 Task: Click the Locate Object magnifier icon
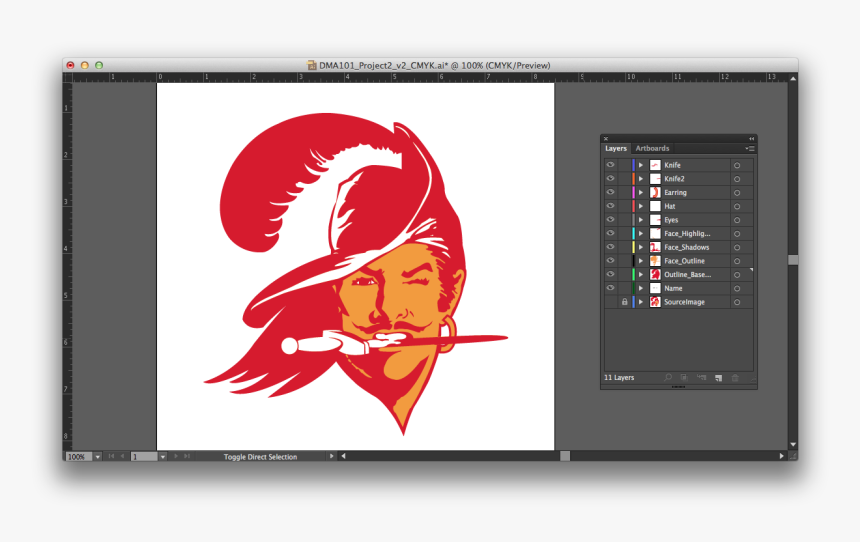[x=667, y=377]
